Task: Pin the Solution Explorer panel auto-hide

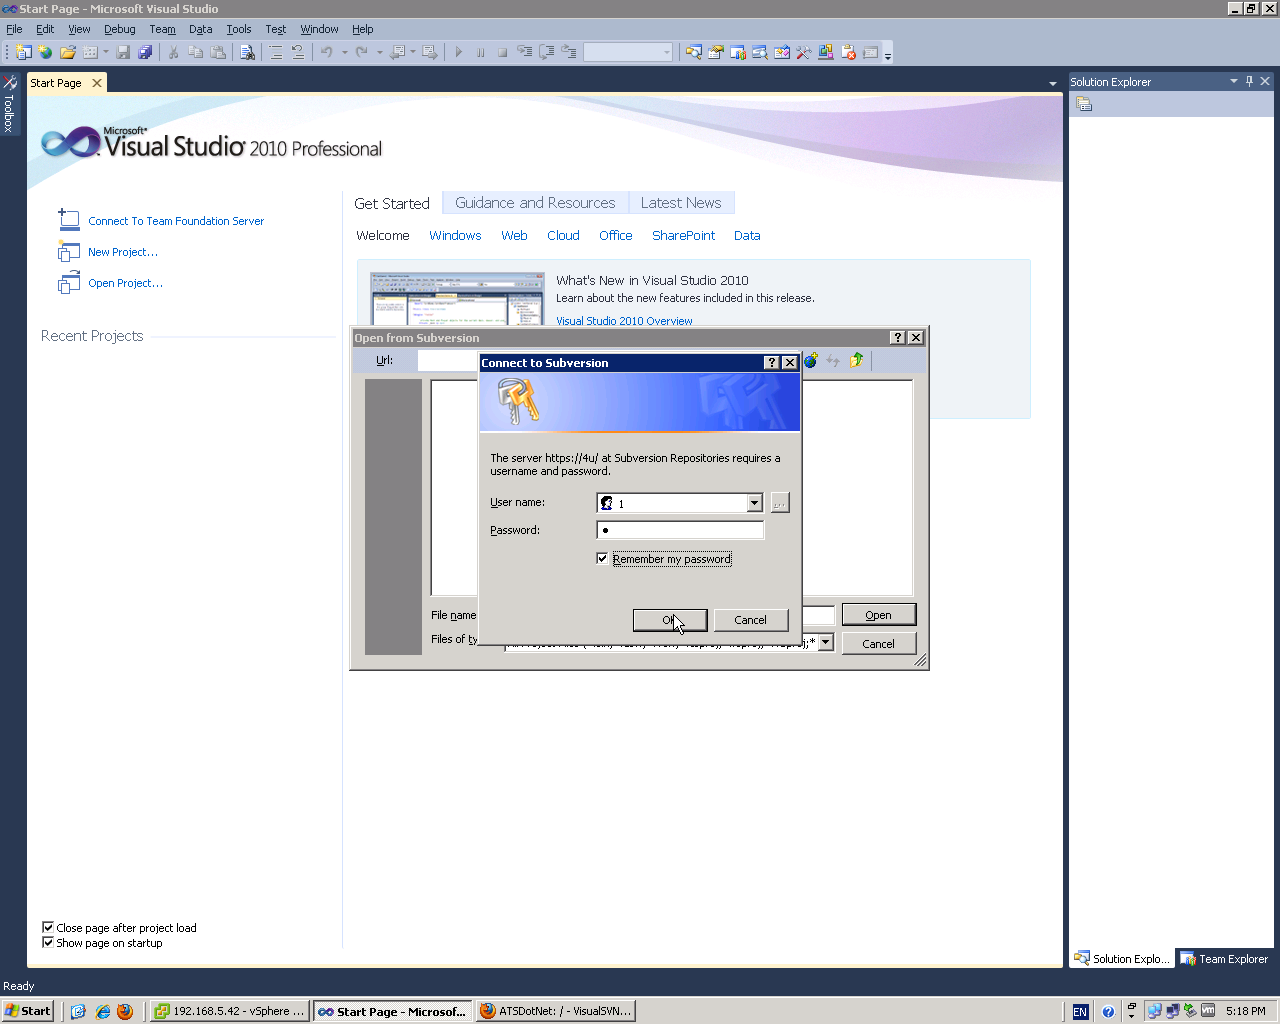Action: [1249, 81]
